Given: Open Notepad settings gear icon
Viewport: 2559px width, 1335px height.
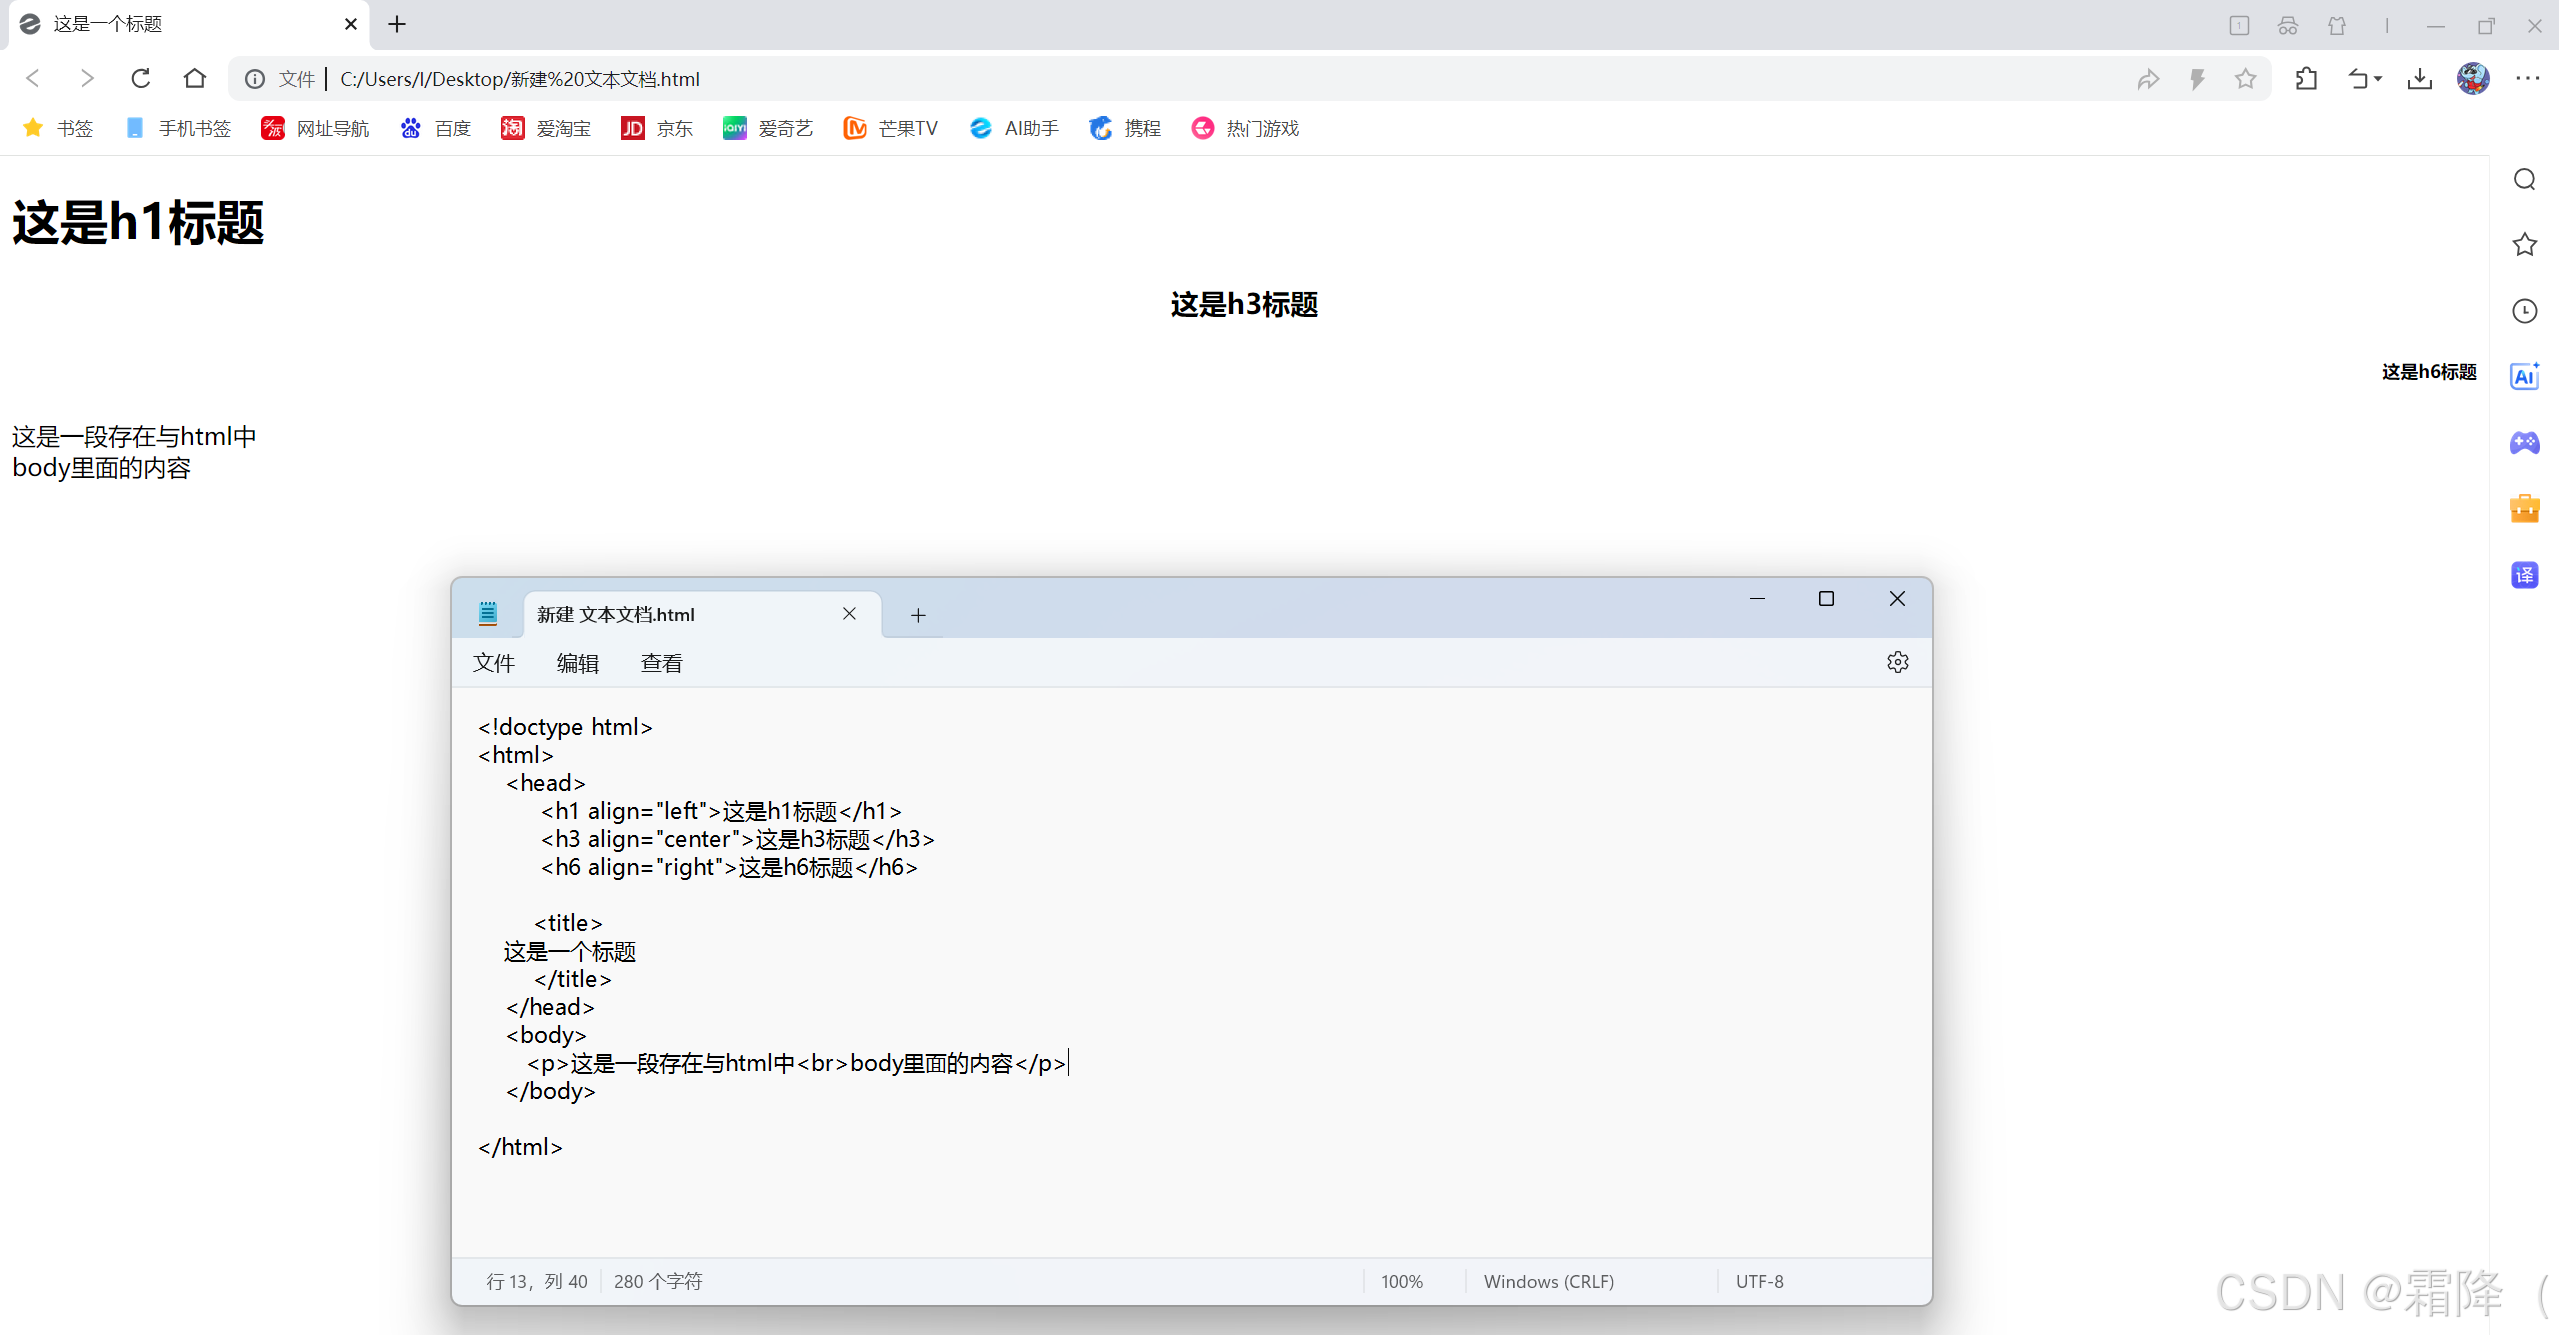Looking at the screenshot, I should coord(1897,662).
